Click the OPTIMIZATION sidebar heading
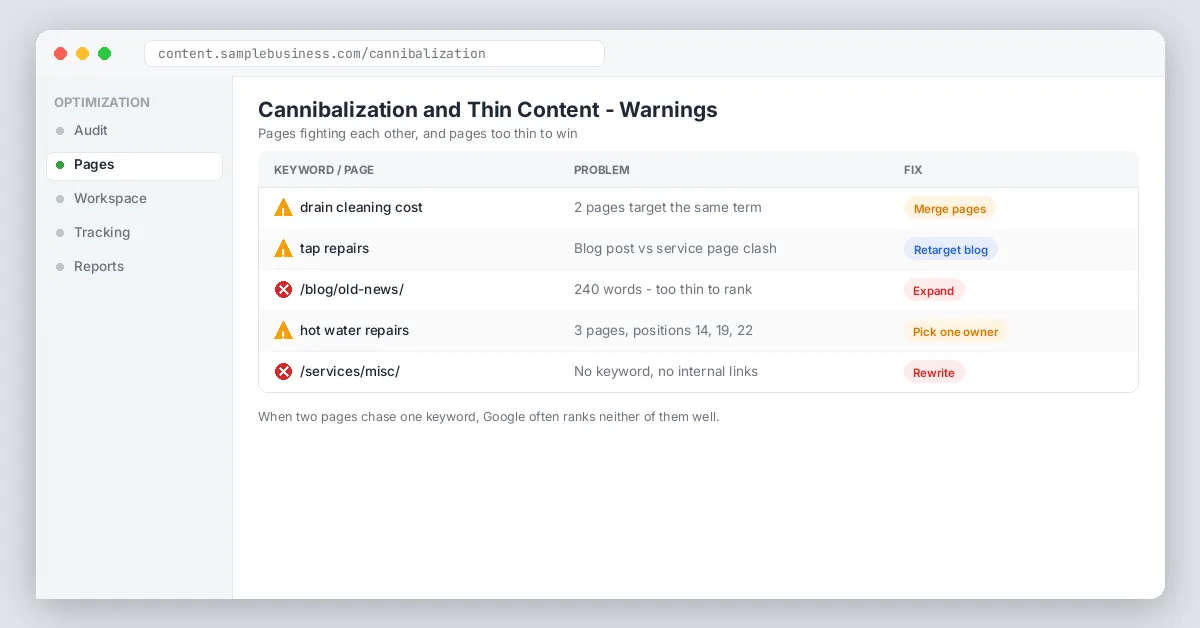 point(102,103)
